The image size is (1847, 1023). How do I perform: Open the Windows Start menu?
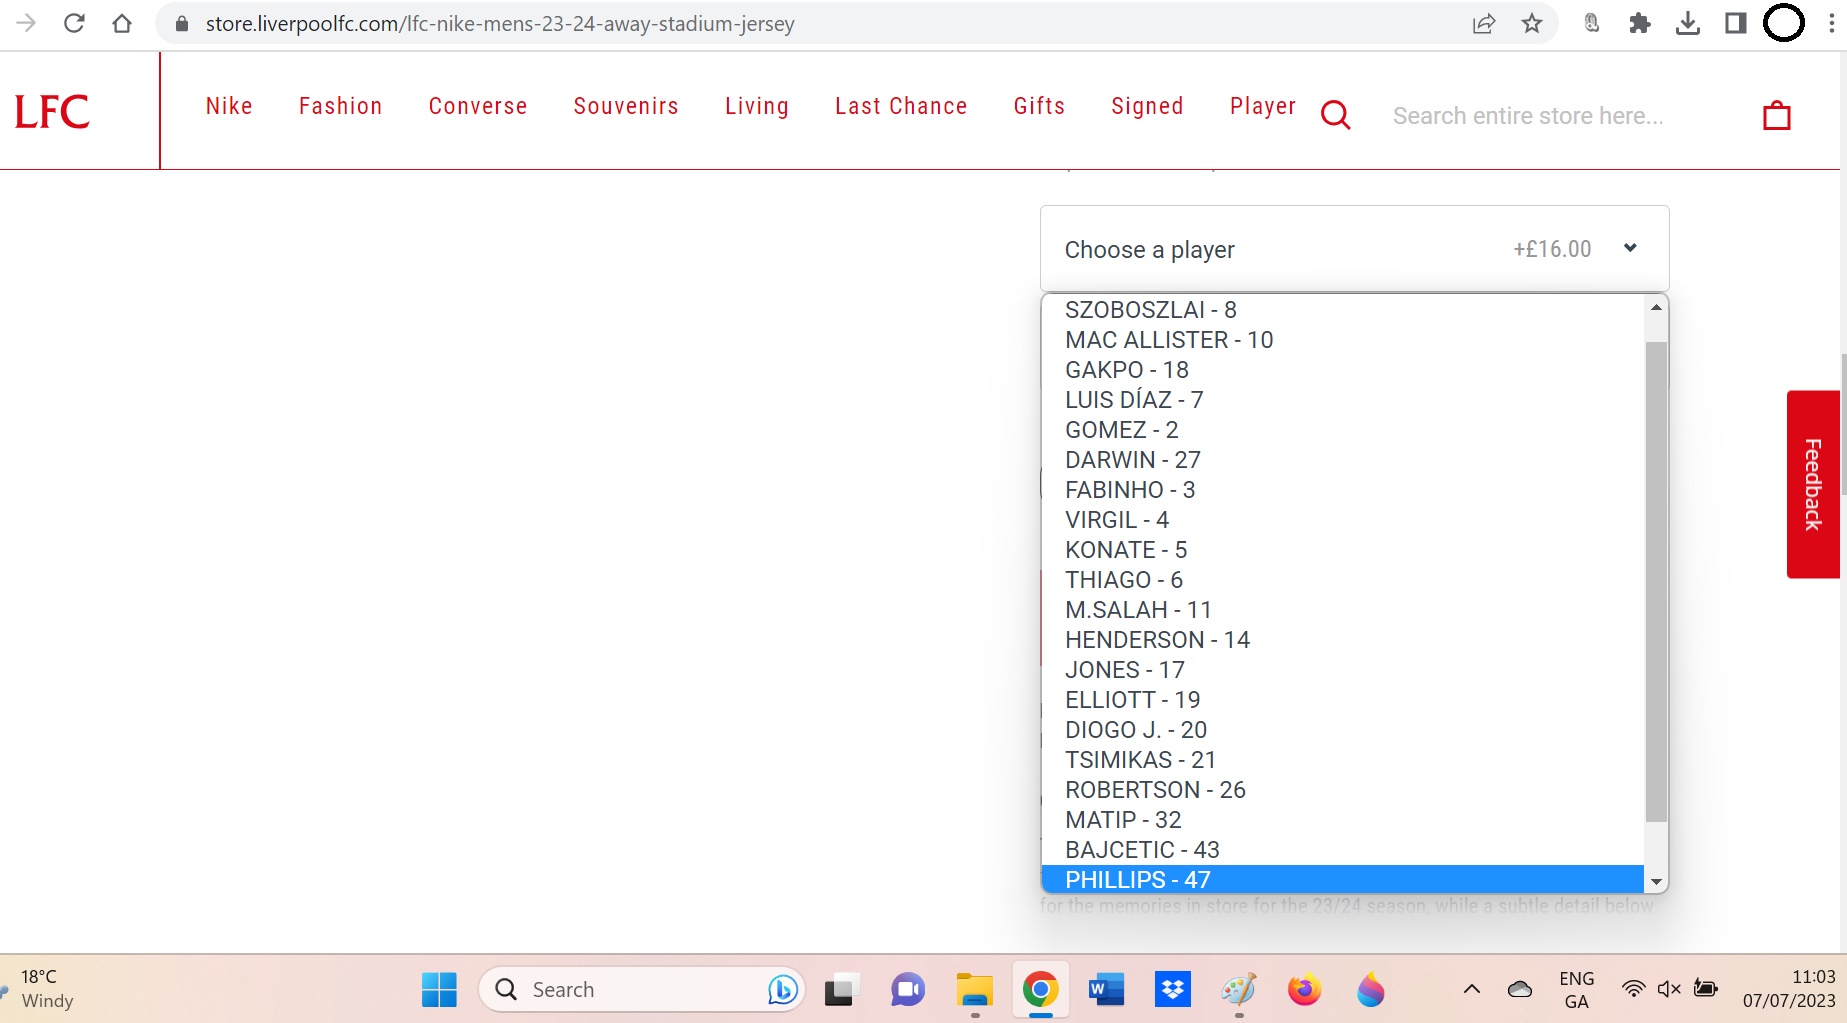click(439, 990)
